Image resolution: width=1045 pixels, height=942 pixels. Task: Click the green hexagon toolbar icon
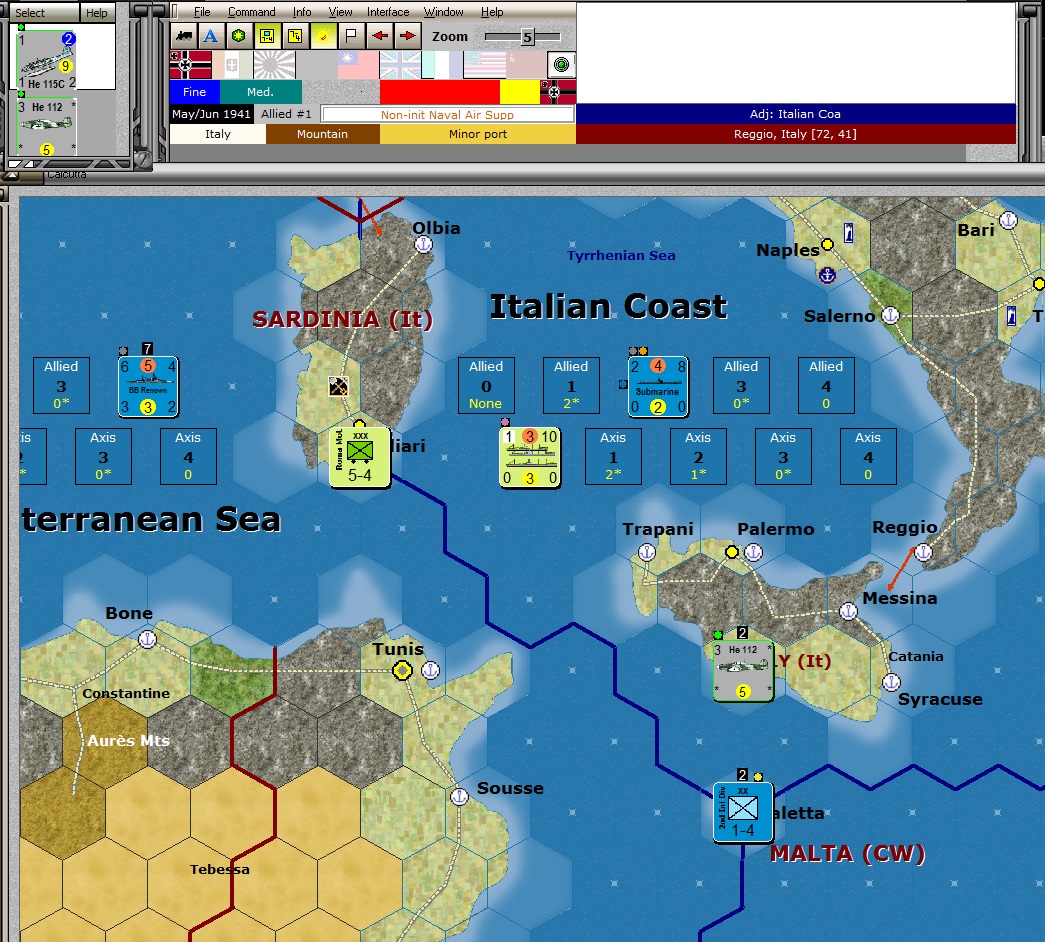tap(239, 36)
